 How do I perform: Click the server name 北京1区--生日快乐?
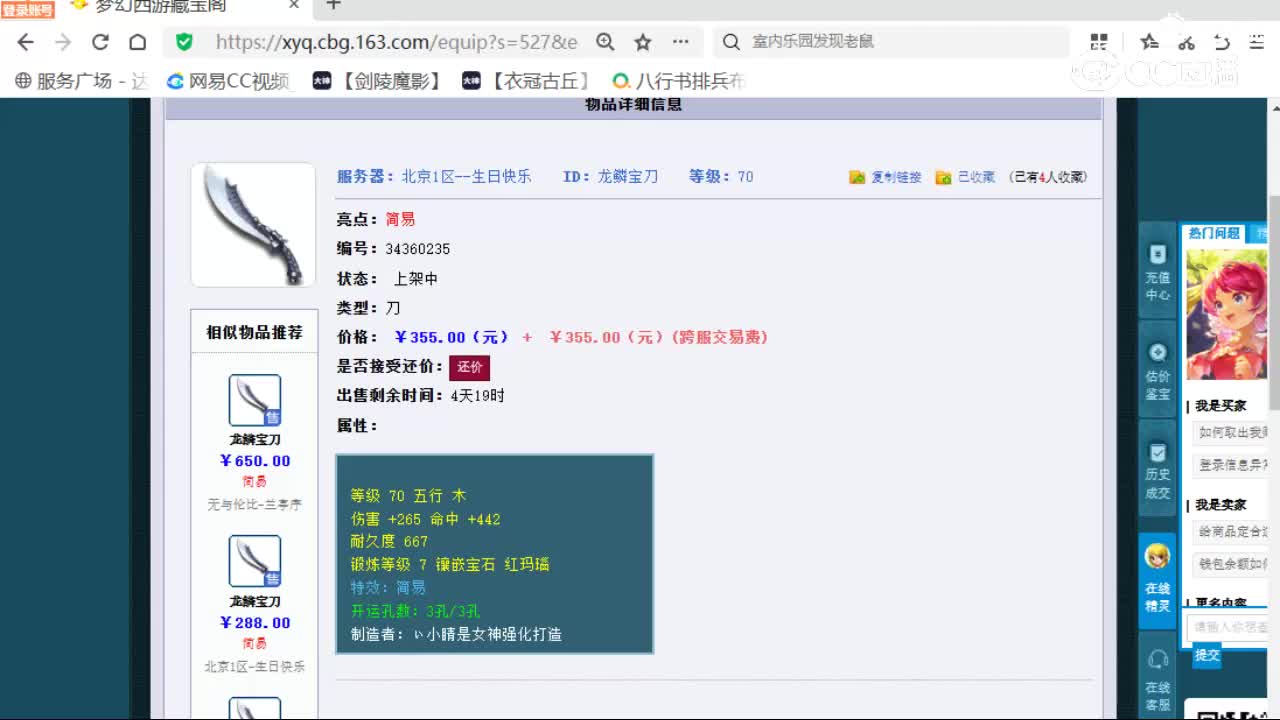click(x=466, y=177)
